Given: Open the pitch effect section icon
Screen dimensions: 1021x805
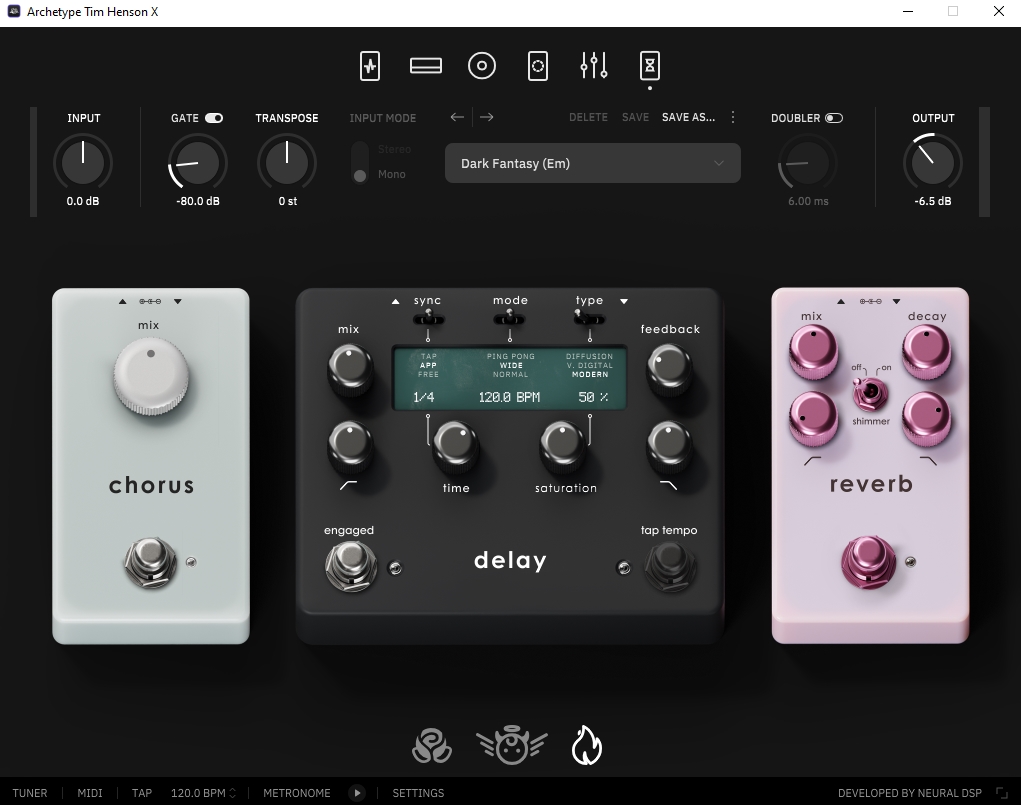Looking at the screenshot, I should point(370,66).
